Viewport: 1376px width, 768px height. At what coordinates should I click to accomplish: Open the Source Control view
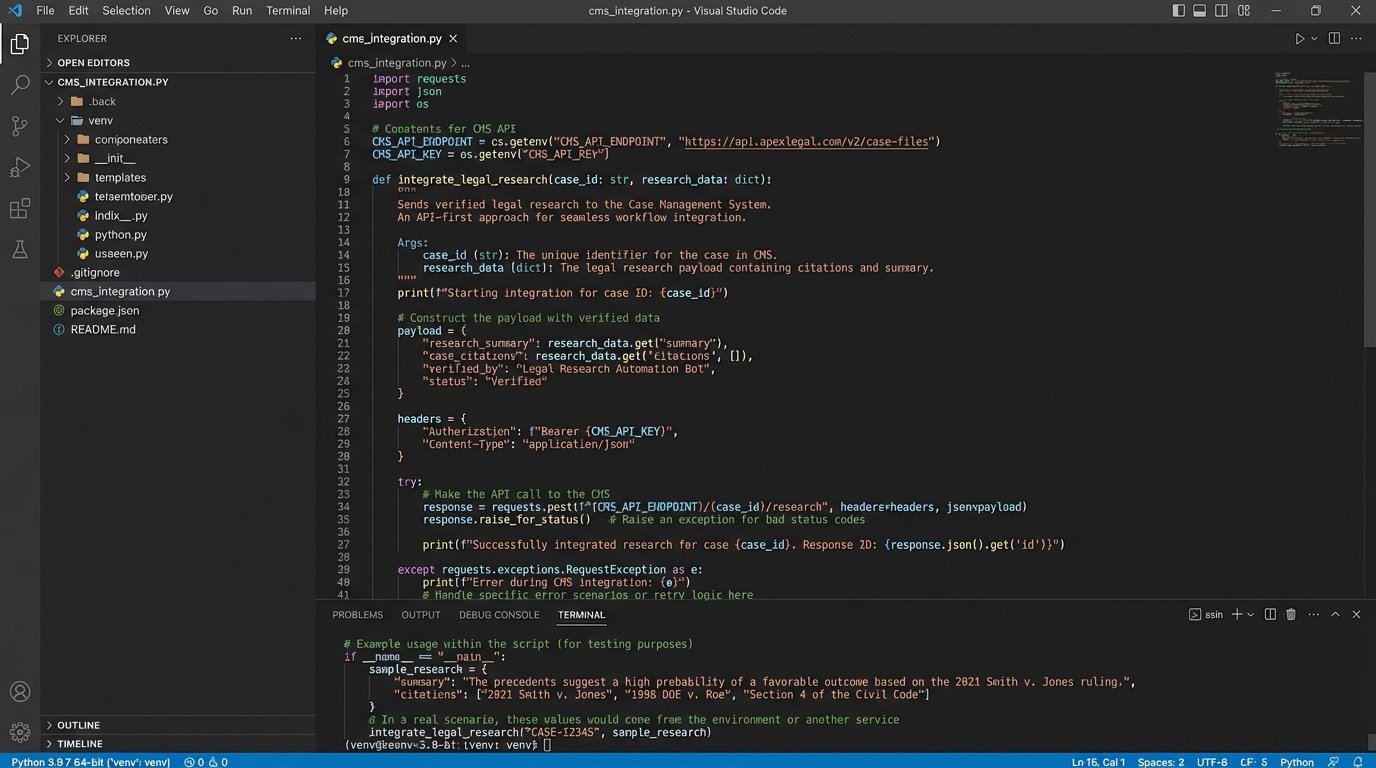pos(20,126)
